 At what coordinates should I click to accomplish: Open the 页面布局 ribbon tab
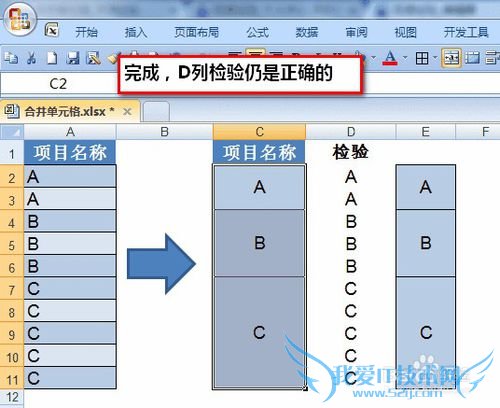(x=197, y=32)
